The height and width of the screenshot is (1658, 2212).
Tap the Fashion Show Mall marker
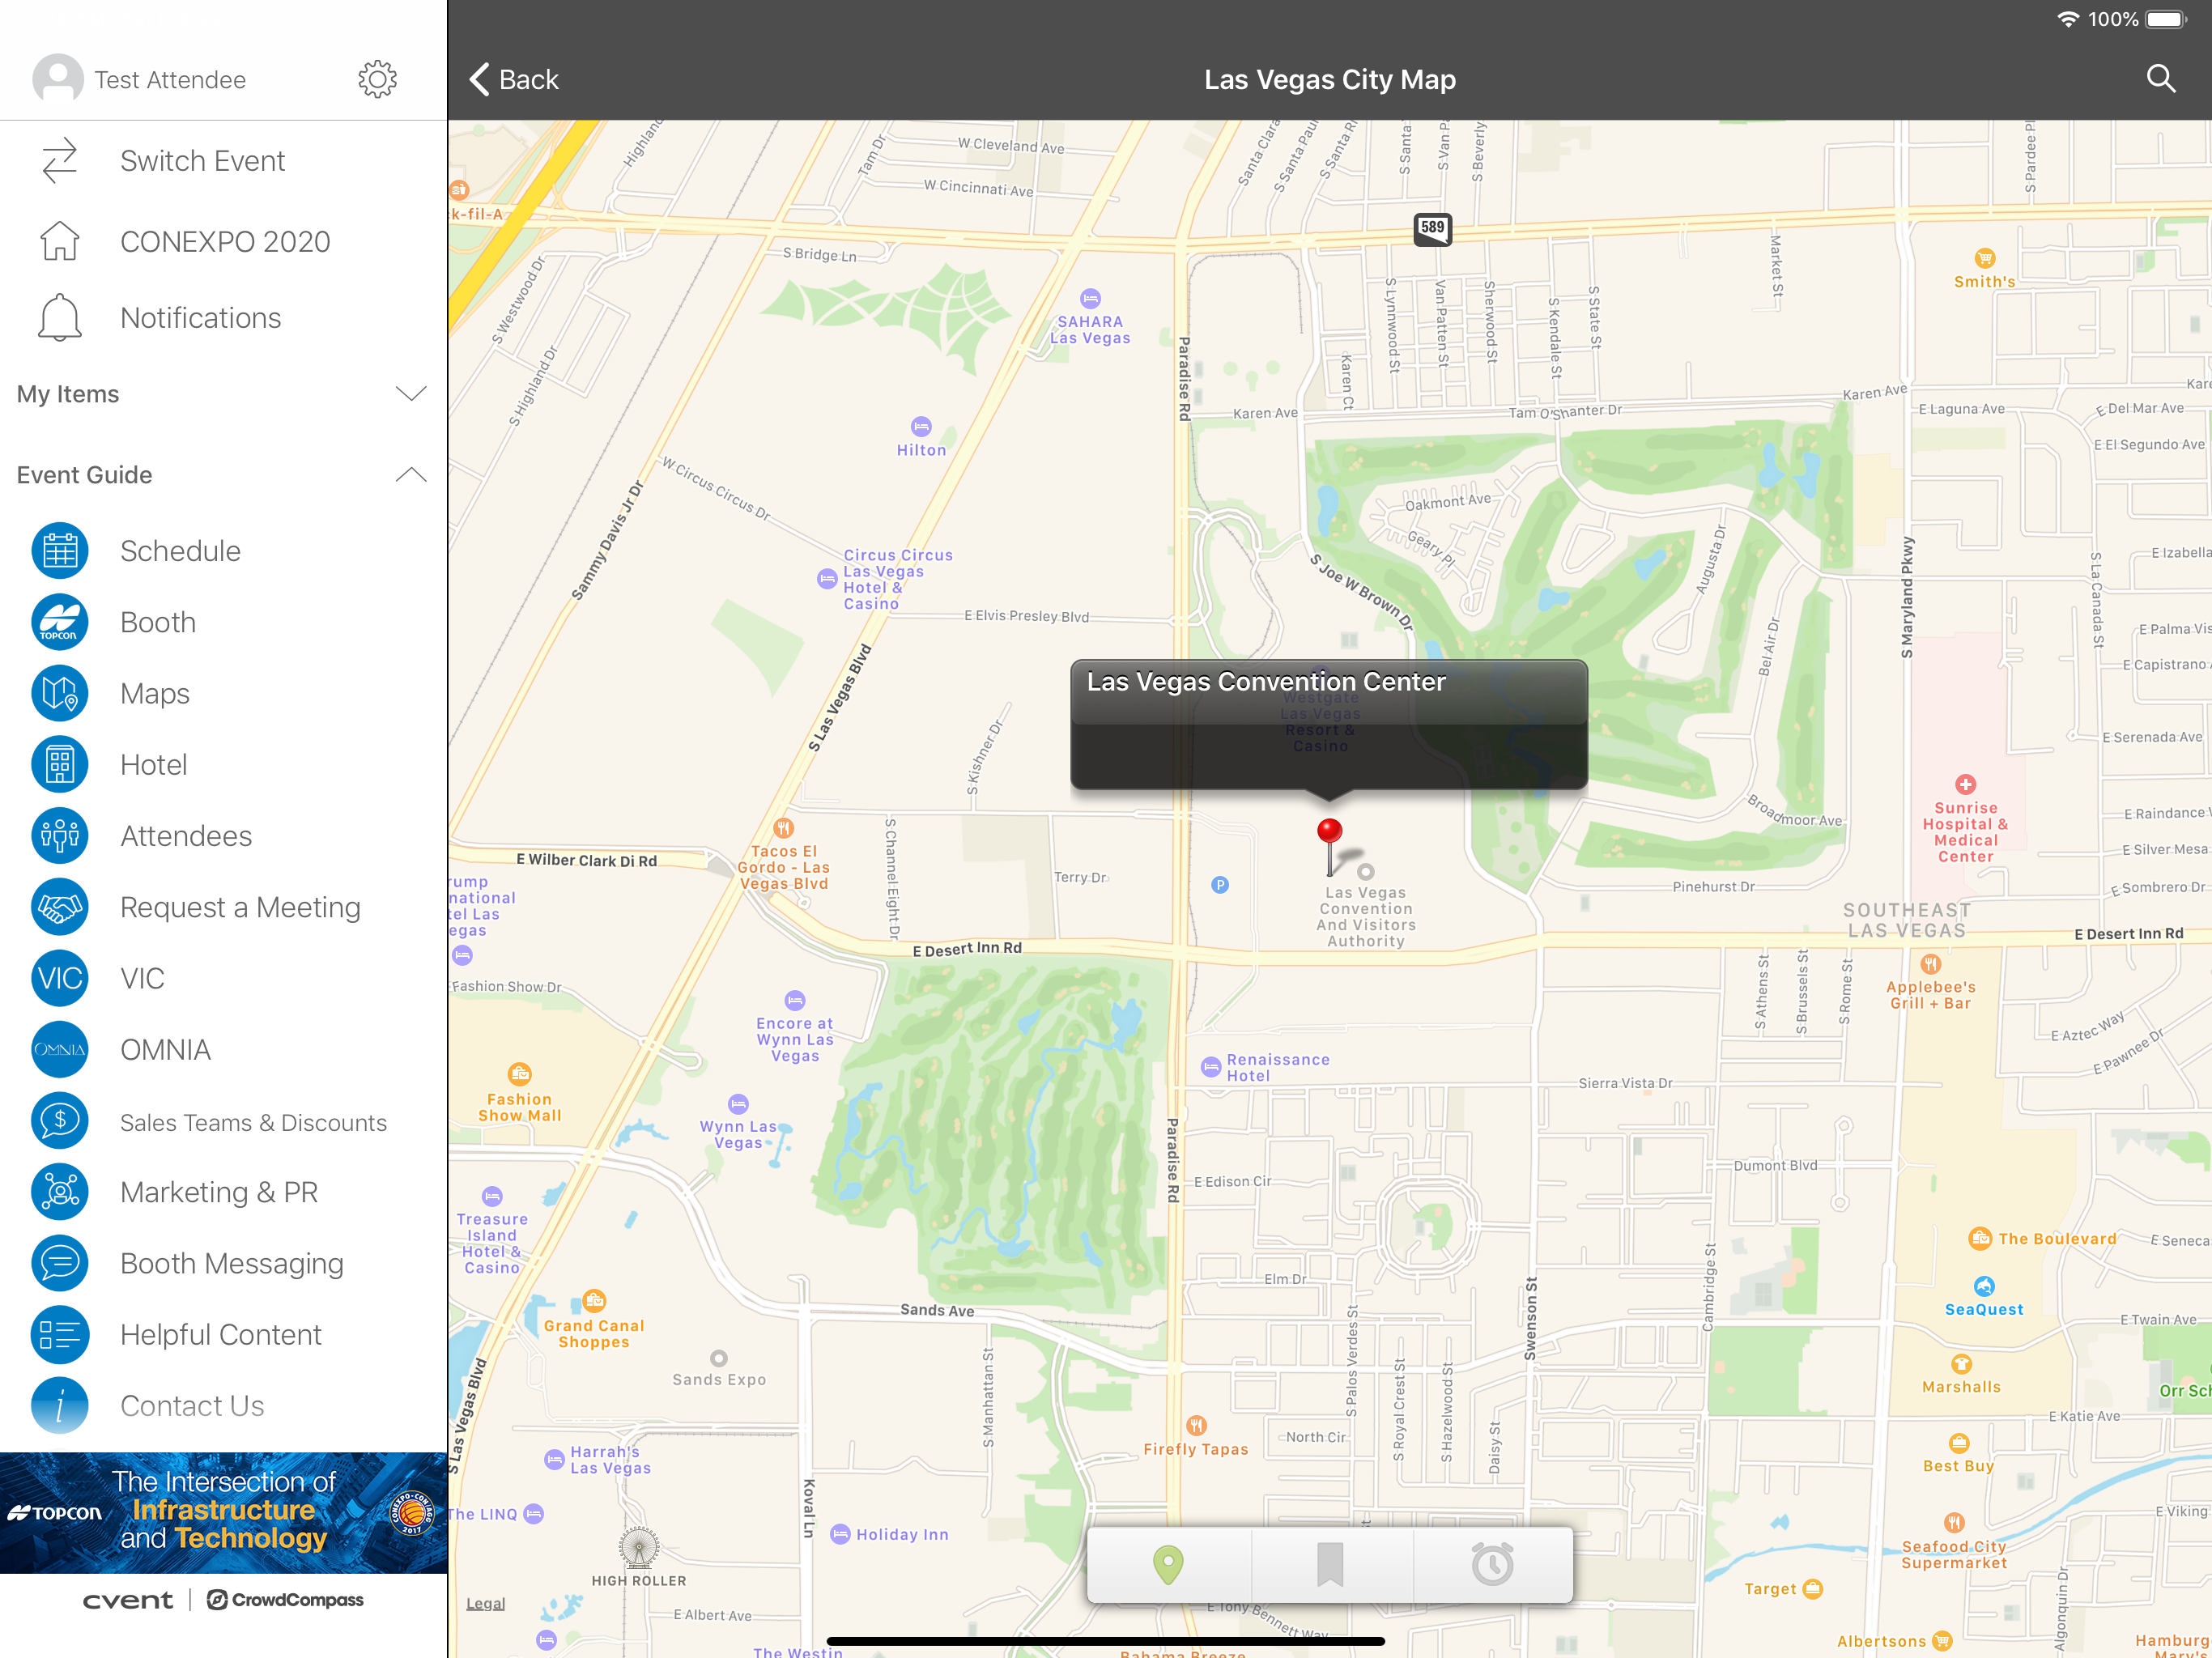[x=519, y=1075]
